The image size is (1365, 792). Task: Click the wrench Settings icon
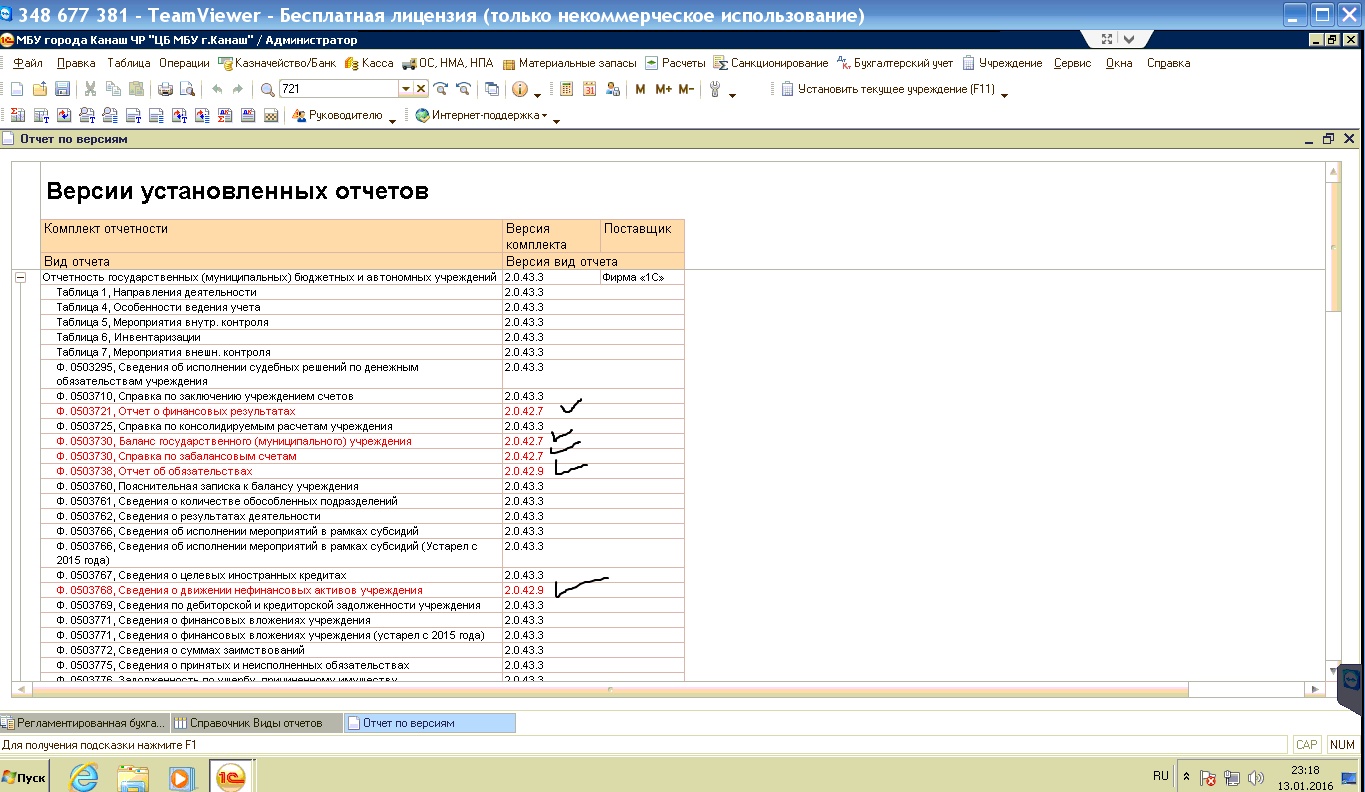pyautogui.click(x=715, y=89)
